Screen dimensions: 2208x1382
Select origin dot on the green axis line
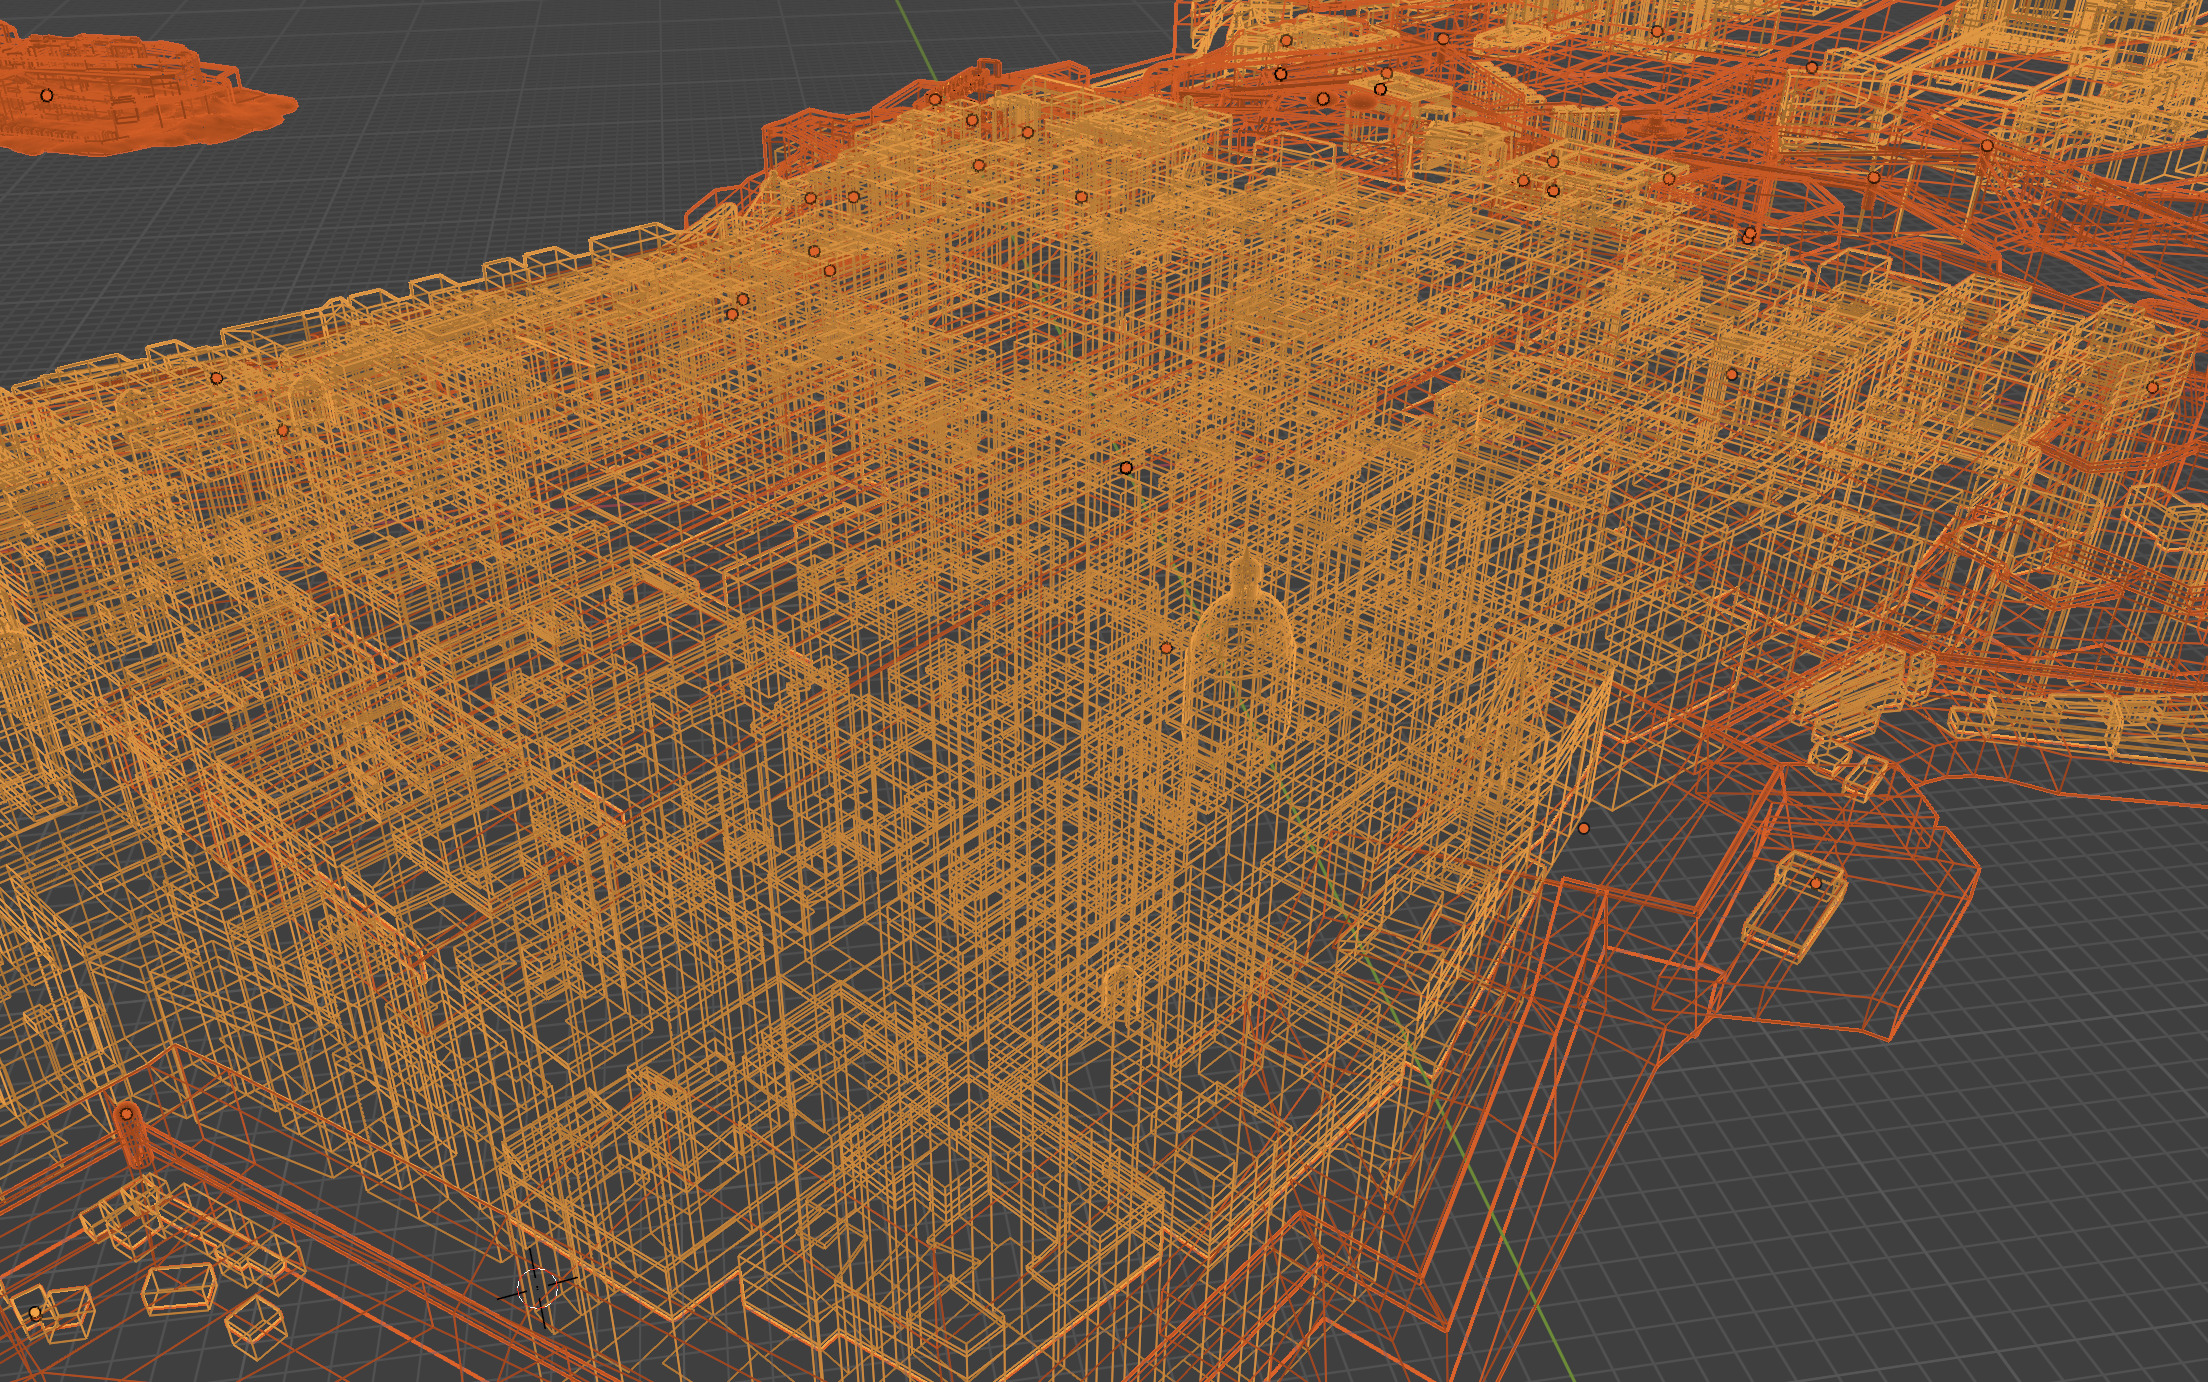(1126, 467)
